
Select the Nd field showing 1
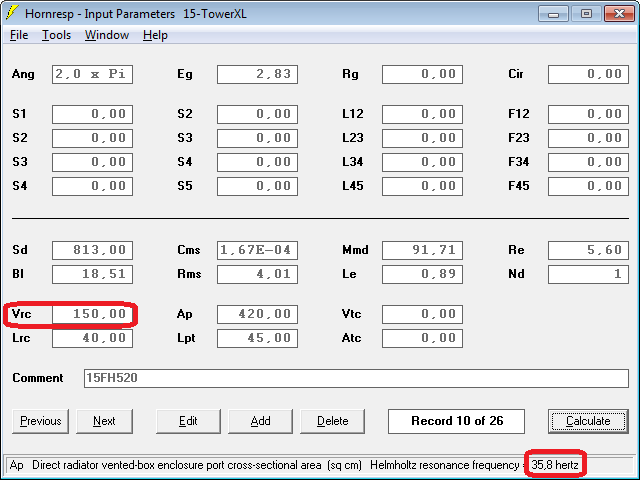588,274
